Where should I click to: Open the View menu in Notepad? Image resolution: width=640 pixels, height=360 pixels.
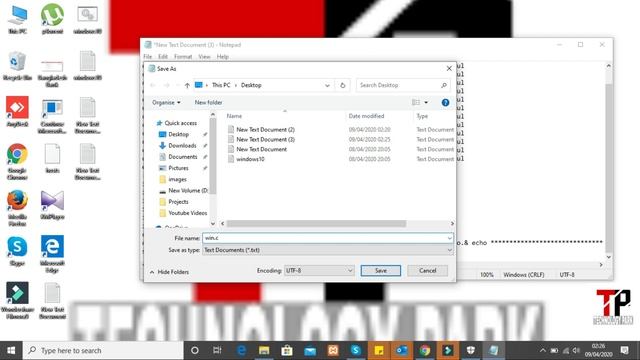coord(204,57)
